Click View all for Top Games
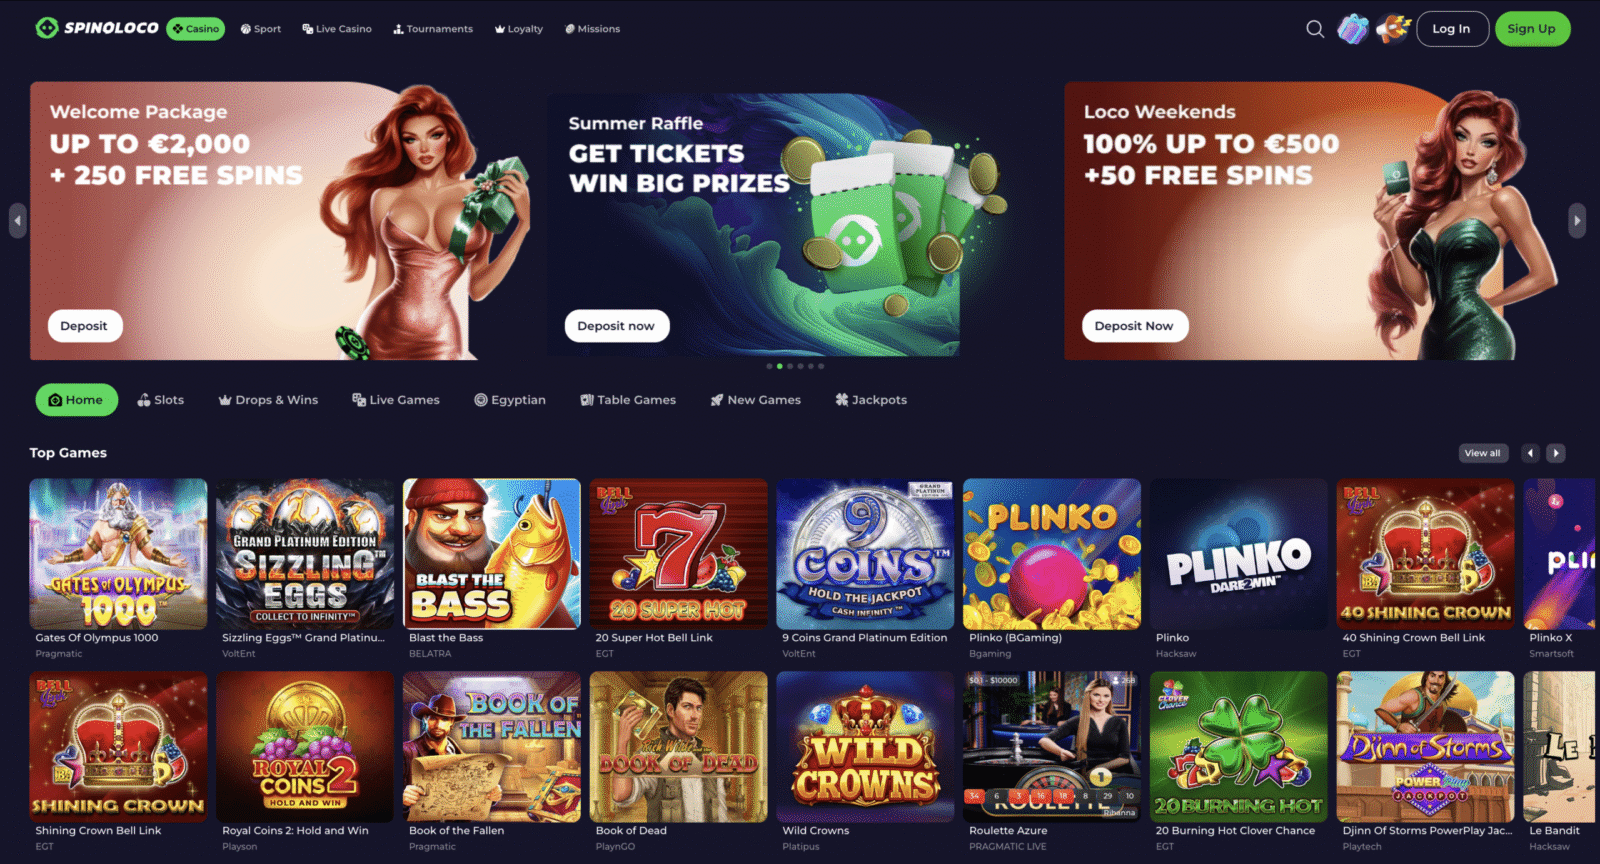 (1482, 453)
